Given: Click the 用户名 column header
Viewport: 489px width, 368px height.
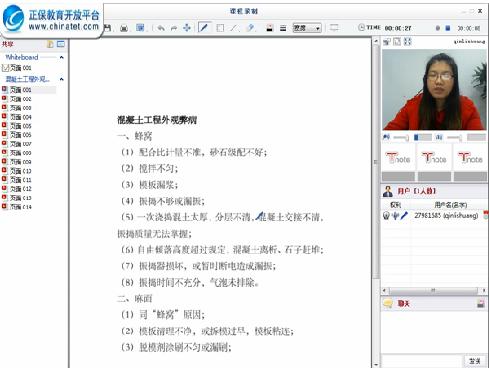Looking at the screenshot, I should pyautogui.click(x=450, y=205).
